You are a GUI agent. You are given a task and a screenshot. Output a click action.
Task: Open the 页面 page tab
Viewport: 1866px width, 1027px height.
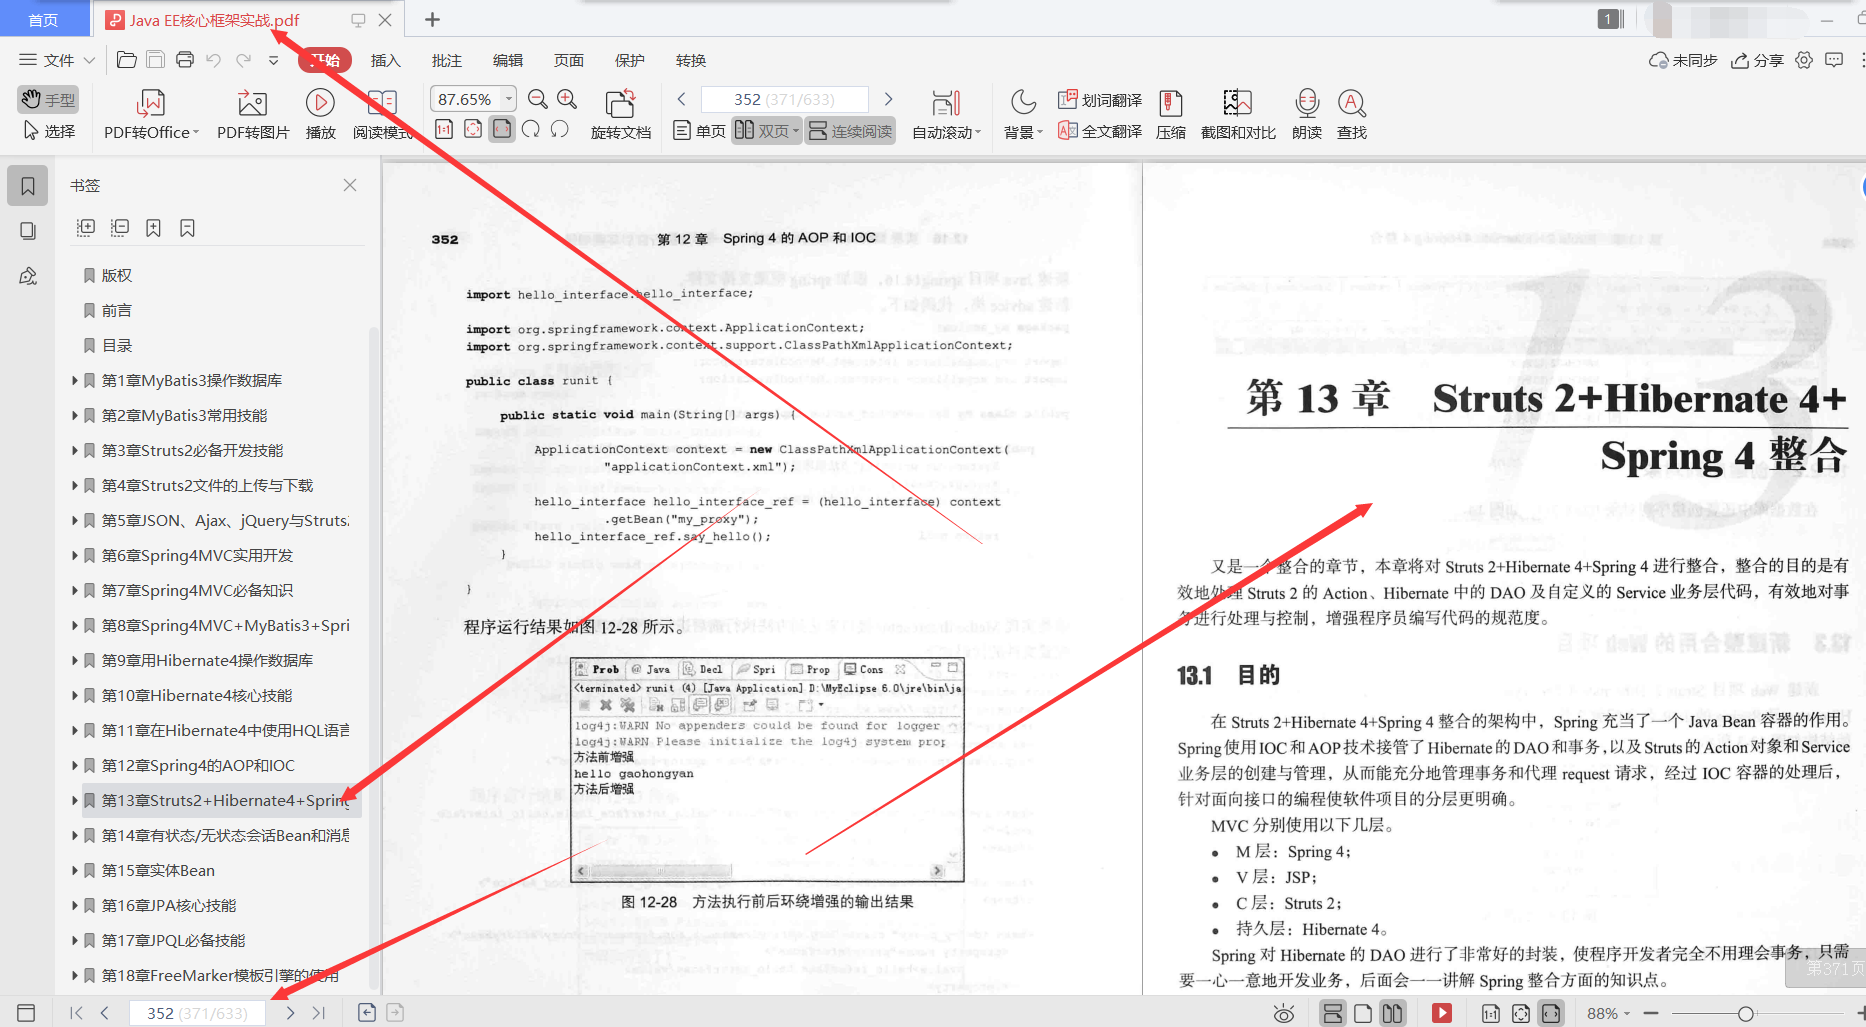569,60
